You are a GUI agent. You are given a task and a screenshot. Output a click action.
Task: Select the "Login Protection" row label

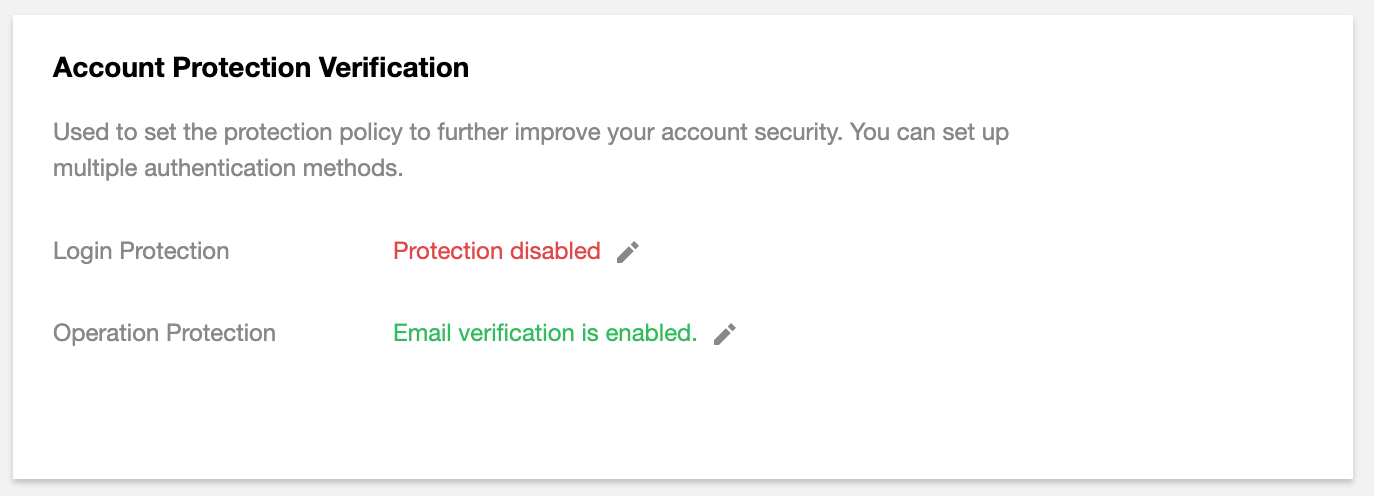click(x=141, y=251)
